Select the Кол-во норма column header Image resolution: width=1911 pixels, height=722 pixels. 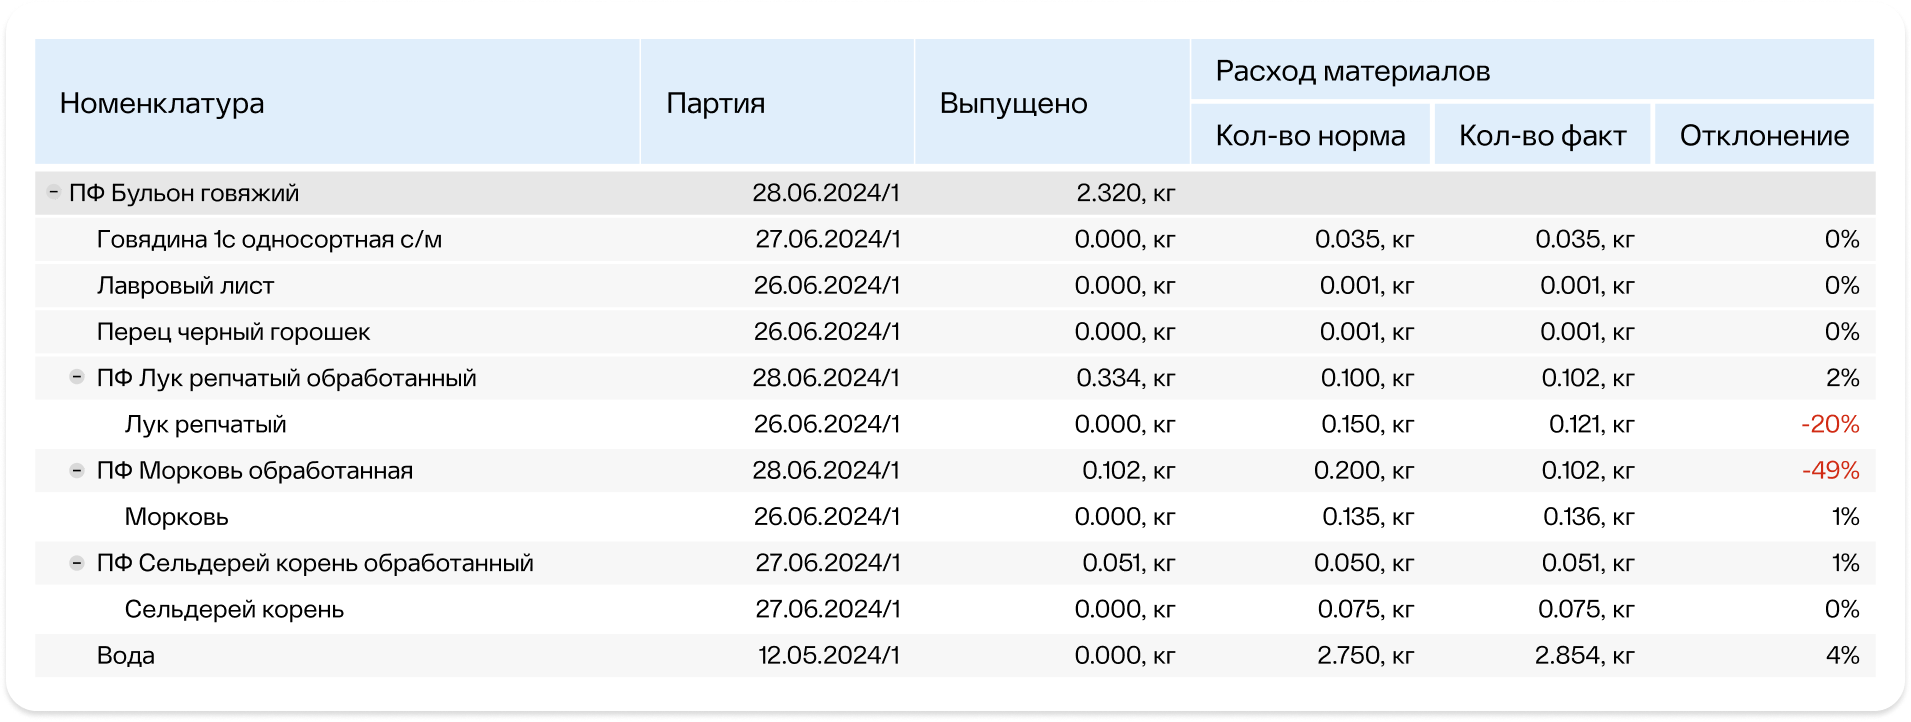pyautogui.click(x=1311, y=134)
